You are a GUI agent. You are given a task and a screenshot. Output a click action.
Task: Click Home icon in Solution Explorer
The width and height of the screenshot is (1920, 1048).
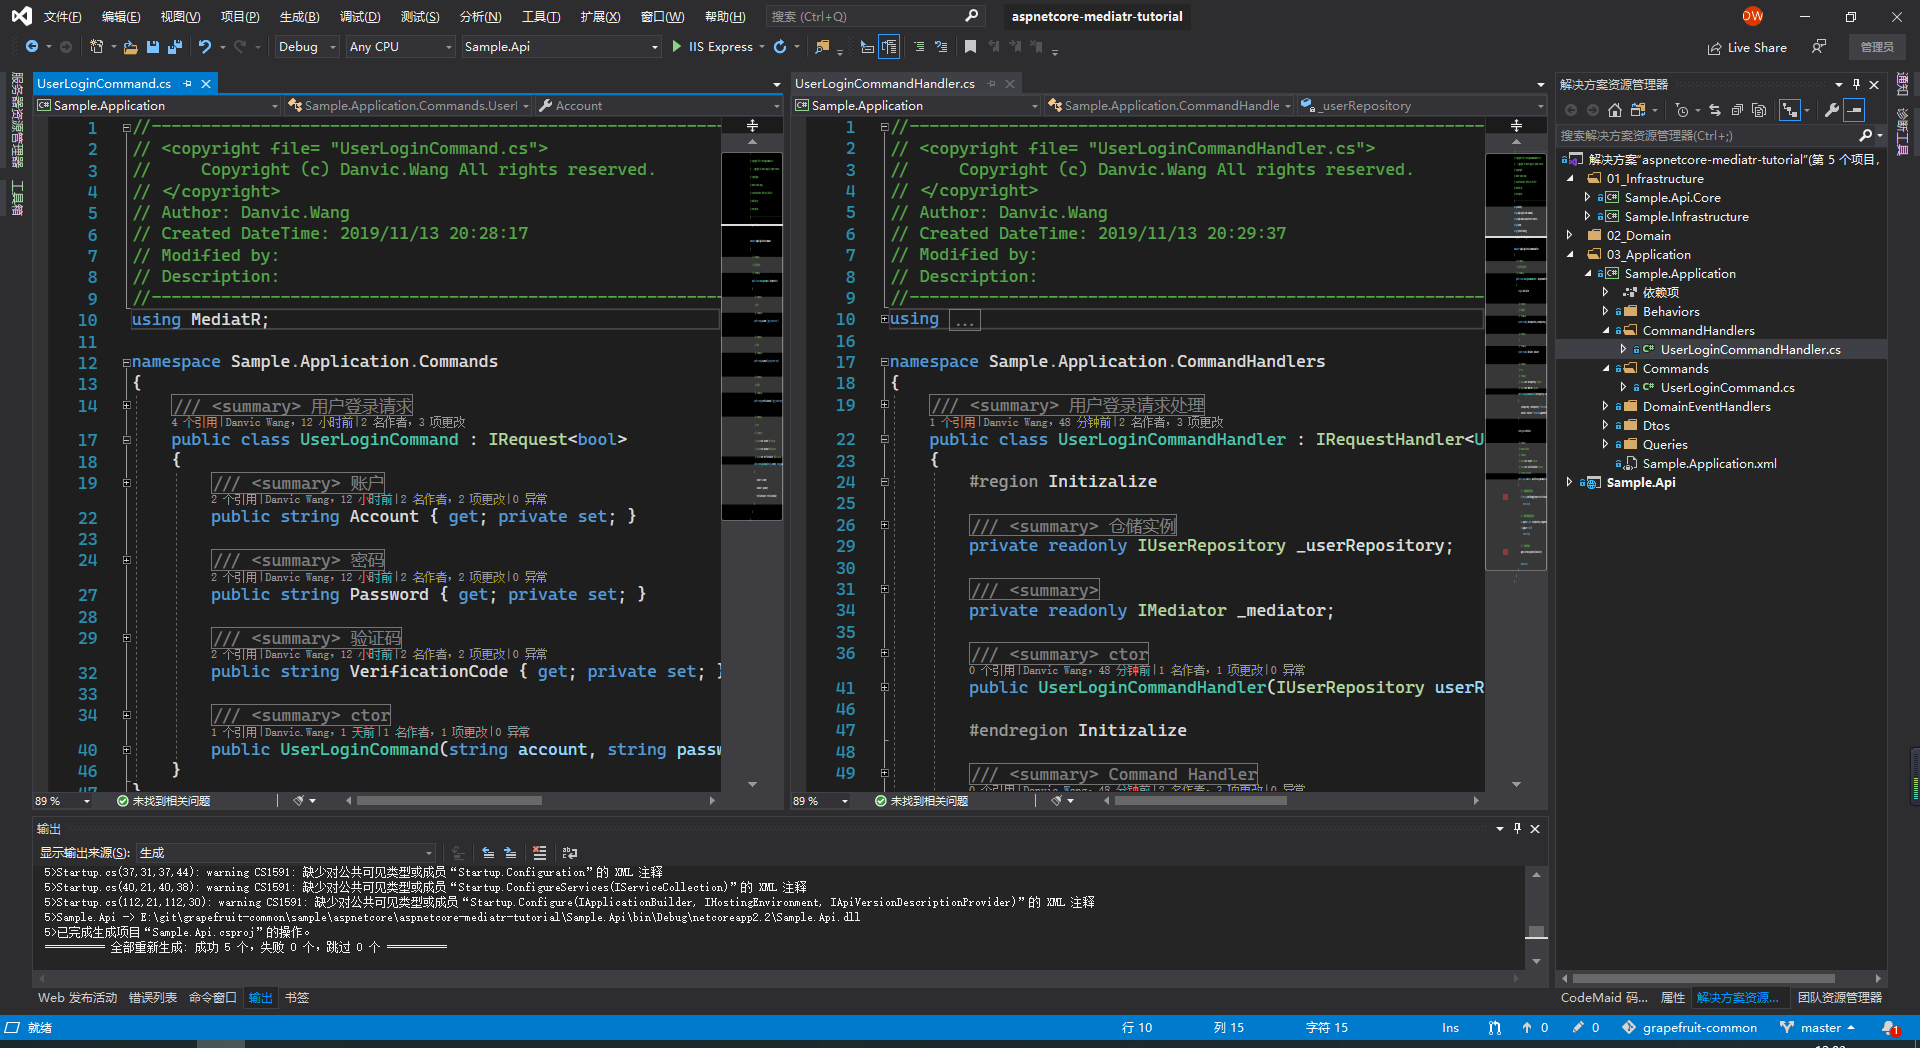pyautogui.click(x=1614, y=110)
